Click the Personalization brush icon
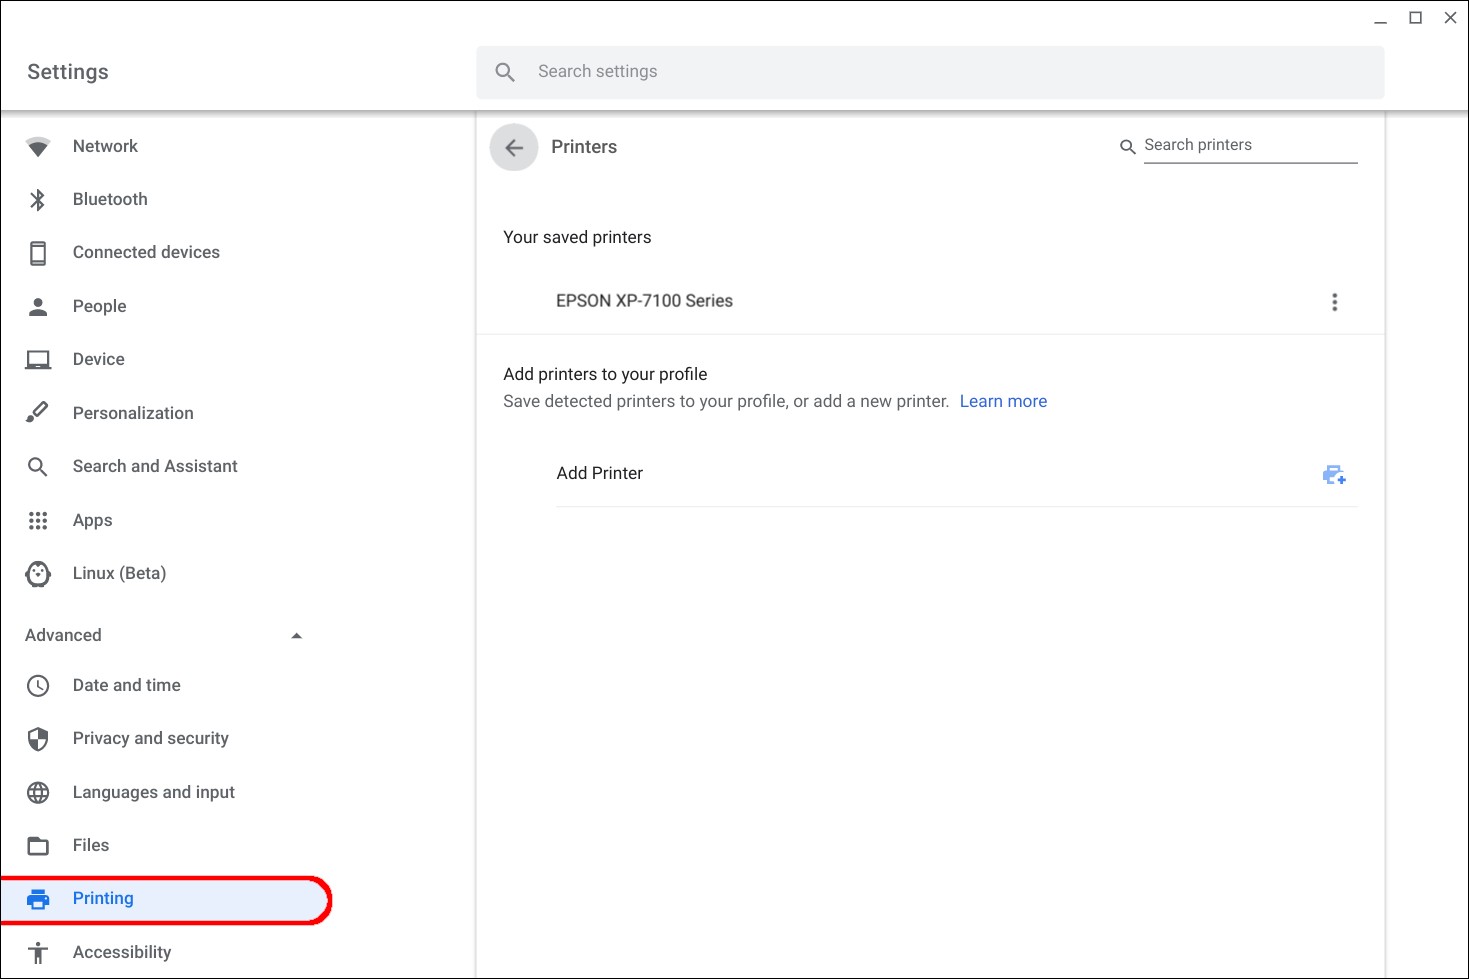 click(37, 412)
